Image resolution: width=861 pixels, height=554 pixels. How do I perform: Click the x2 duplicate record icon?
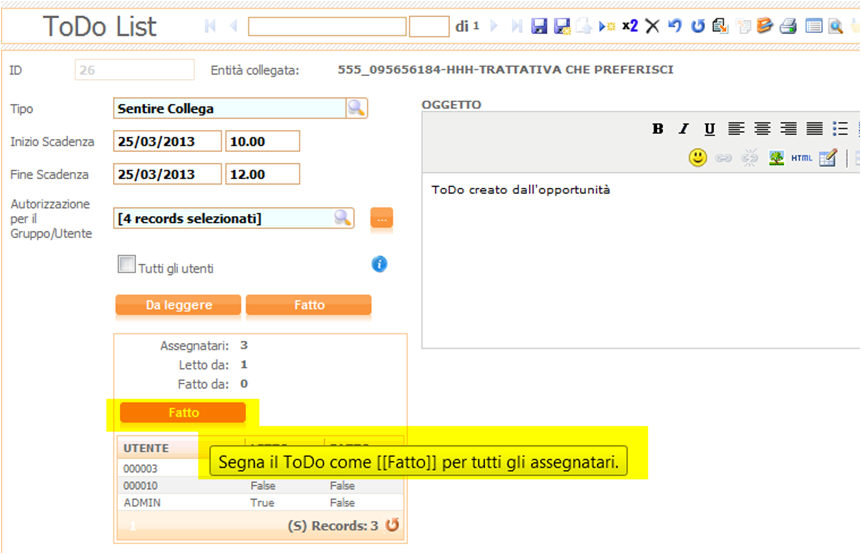(x=630, y=26)
